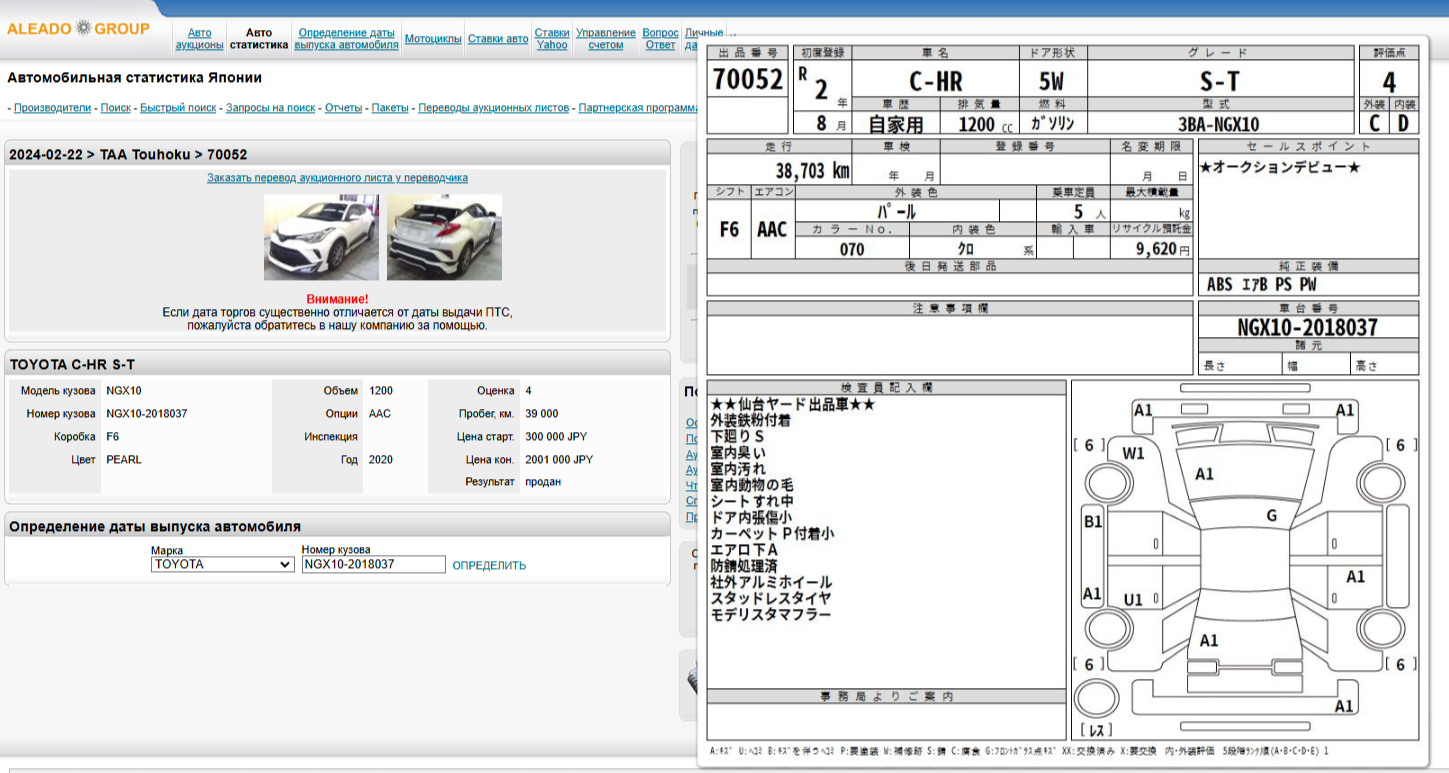Viewport: 1449px width, 773px height.
Task: Click model code 3BA-NGX10 on sheet
Action: (x=1219, y=124)
